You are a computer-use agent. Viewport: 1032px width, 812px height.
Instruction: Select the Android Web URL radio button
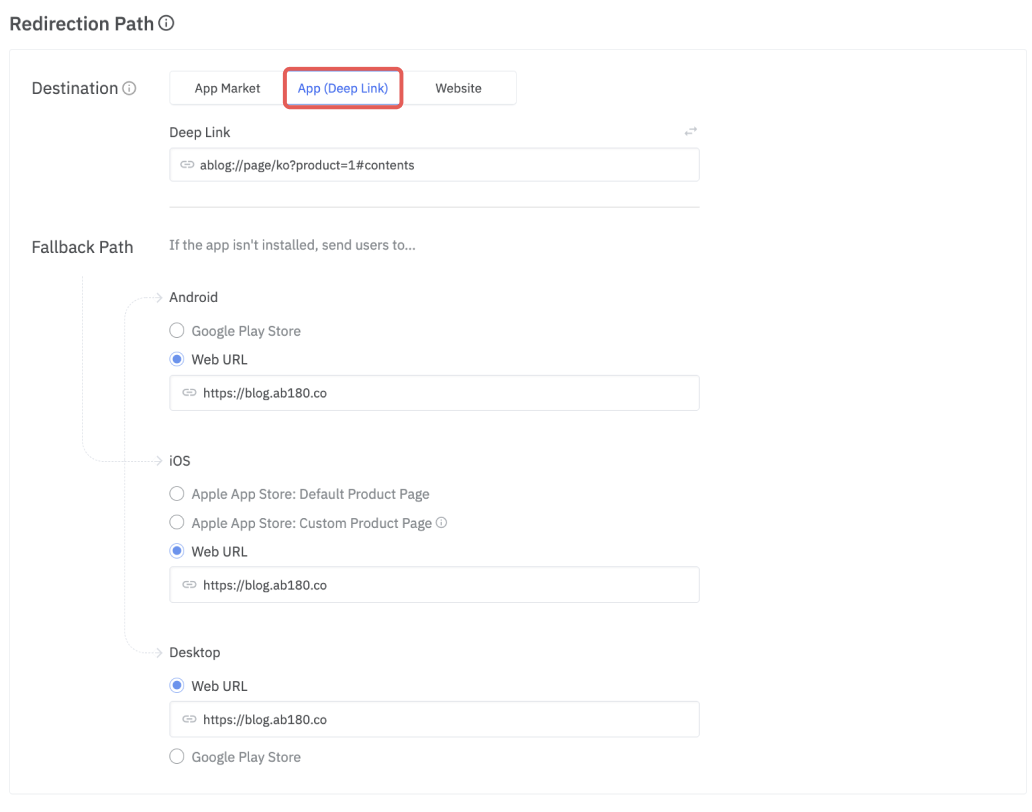[x=177, y=359]
